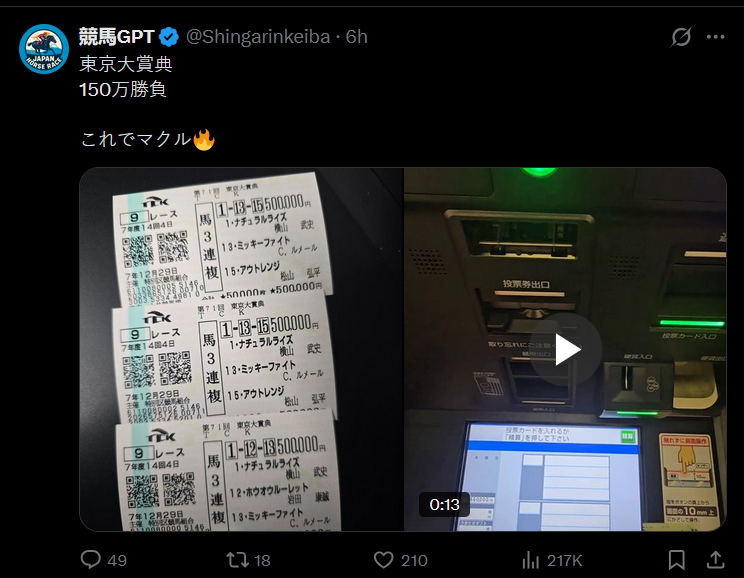Like the tweet with the heart icon

point(383,560)
